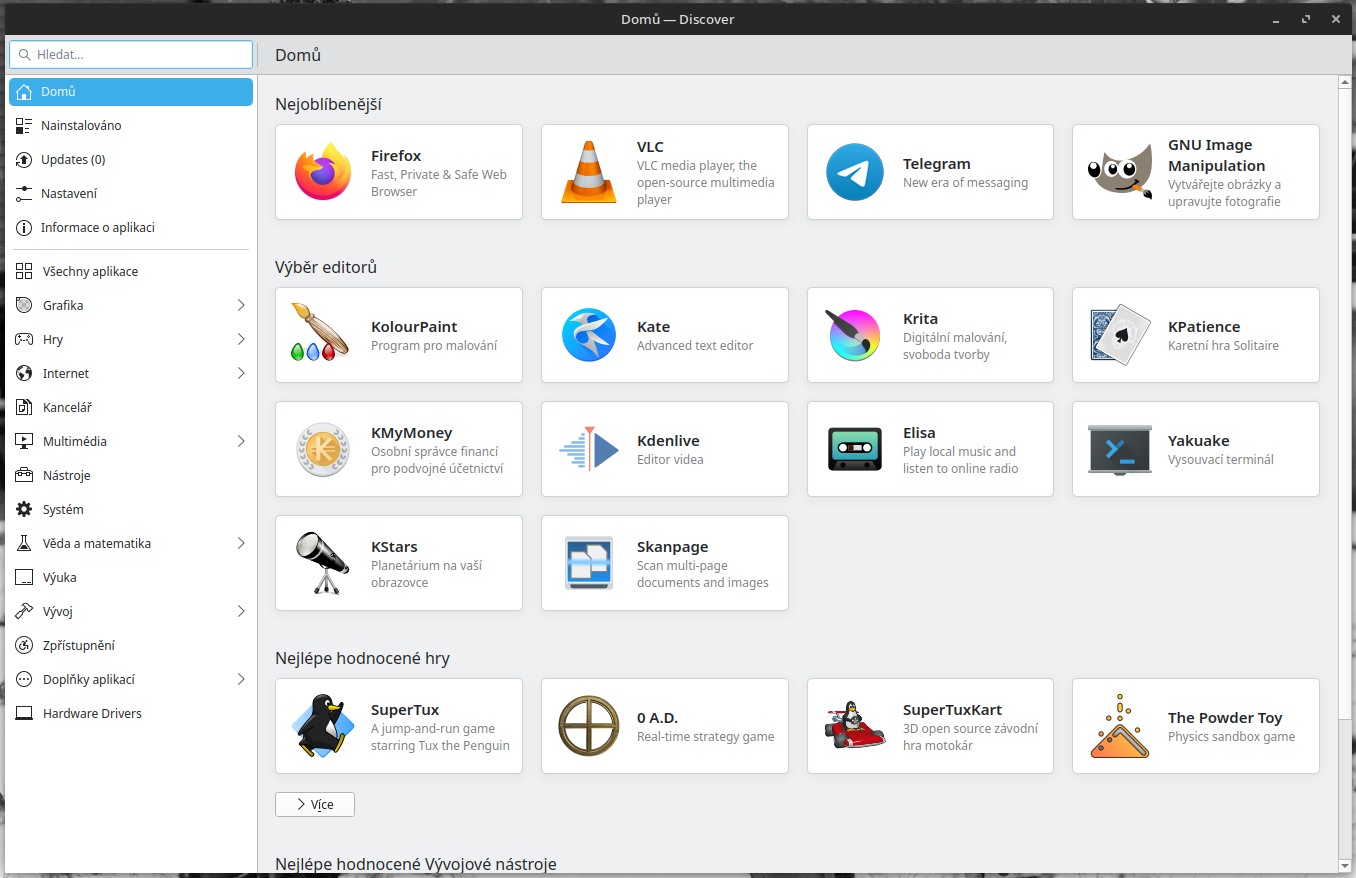The height and width of the screenshot is (878, 1356).
Task: Click the 'New era of messaging' description
Action: (965, 183)
